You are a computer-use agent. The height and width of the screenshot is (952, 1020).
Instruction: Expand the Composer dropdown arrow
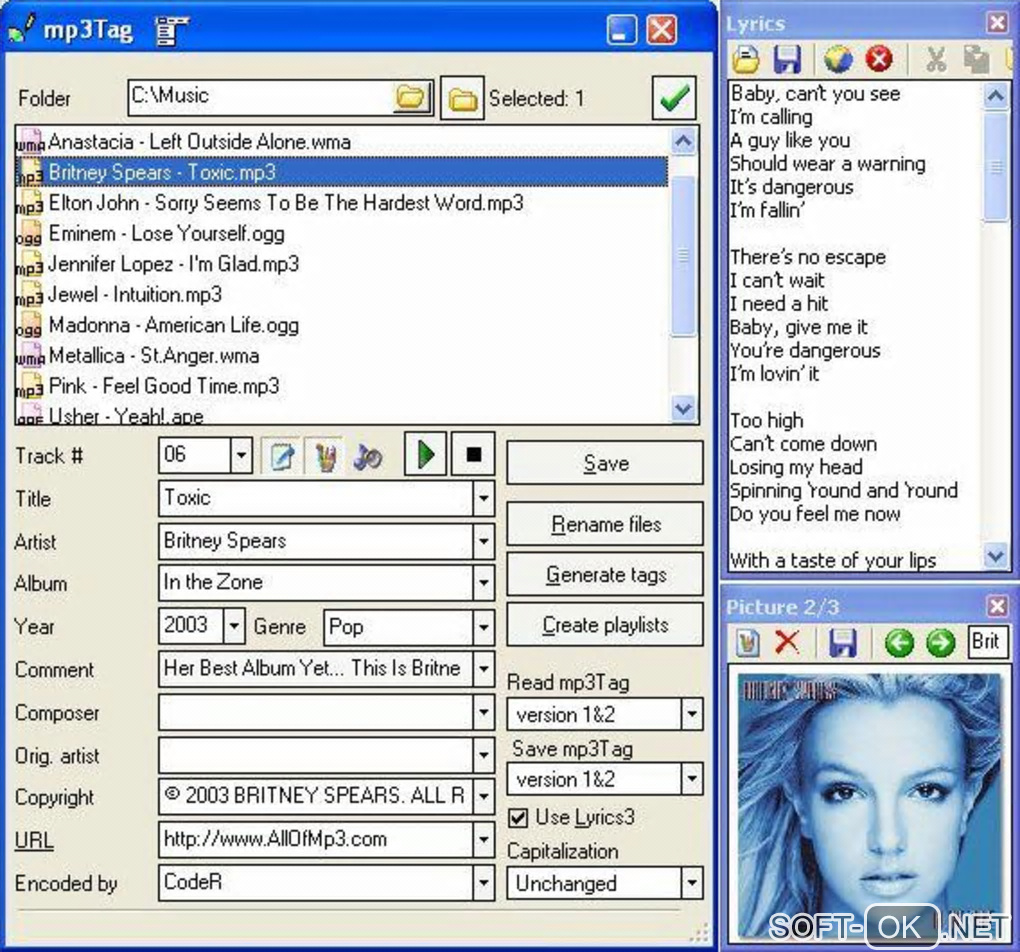pyautogui.click(x=483, y=712)
